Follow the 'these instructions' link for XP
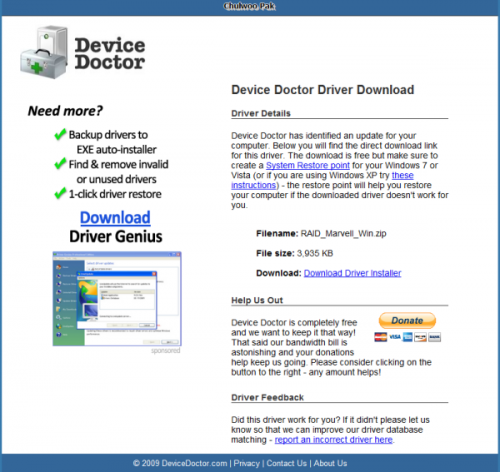The height and width of the screenshot is (472, 500). tap(322, 180)
